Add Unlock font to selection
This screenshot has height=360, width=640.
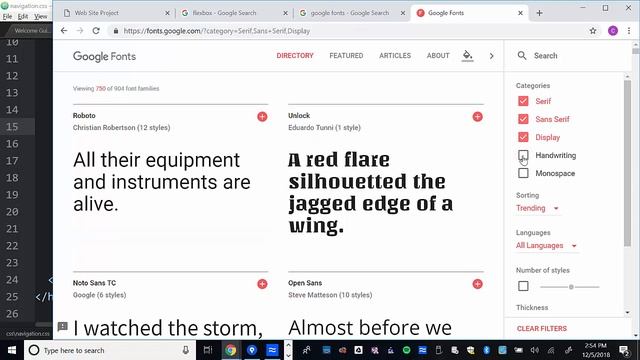[x=477, y=117]
